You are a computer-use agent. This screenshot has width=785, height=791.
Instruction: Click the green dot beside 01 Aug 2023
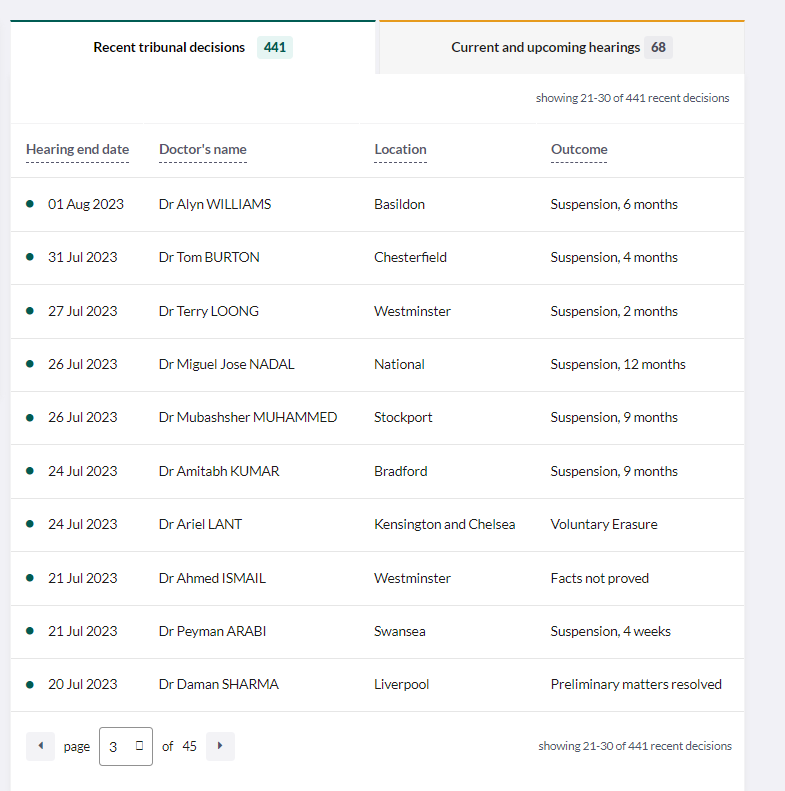30,204
